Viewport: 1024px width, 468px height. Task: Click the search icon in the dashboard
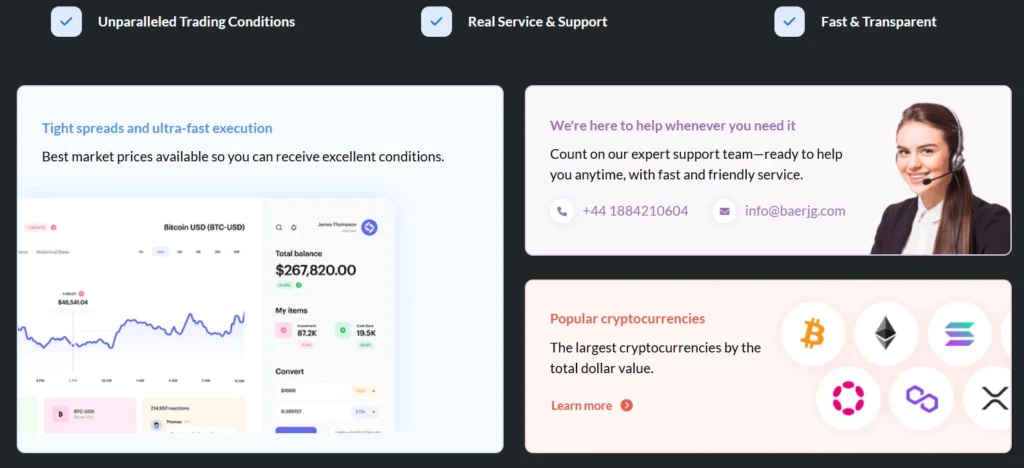click(279, 227)
